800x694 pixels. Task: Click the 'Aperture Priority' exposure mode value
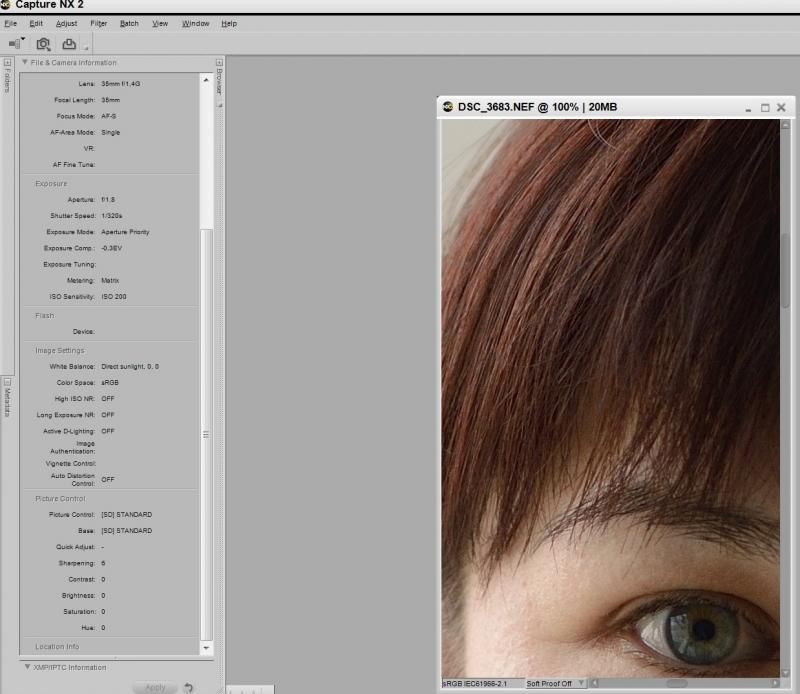coord(125,232)
